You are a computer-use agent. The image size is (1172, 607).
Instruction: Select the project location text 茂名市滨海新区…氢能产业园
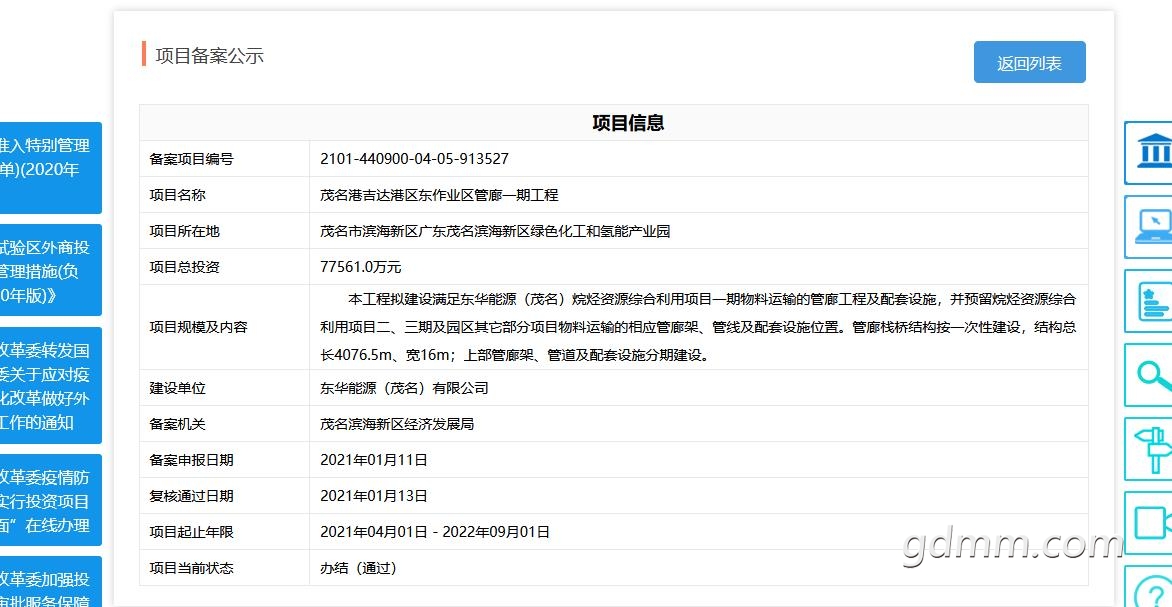pos(495,231)
